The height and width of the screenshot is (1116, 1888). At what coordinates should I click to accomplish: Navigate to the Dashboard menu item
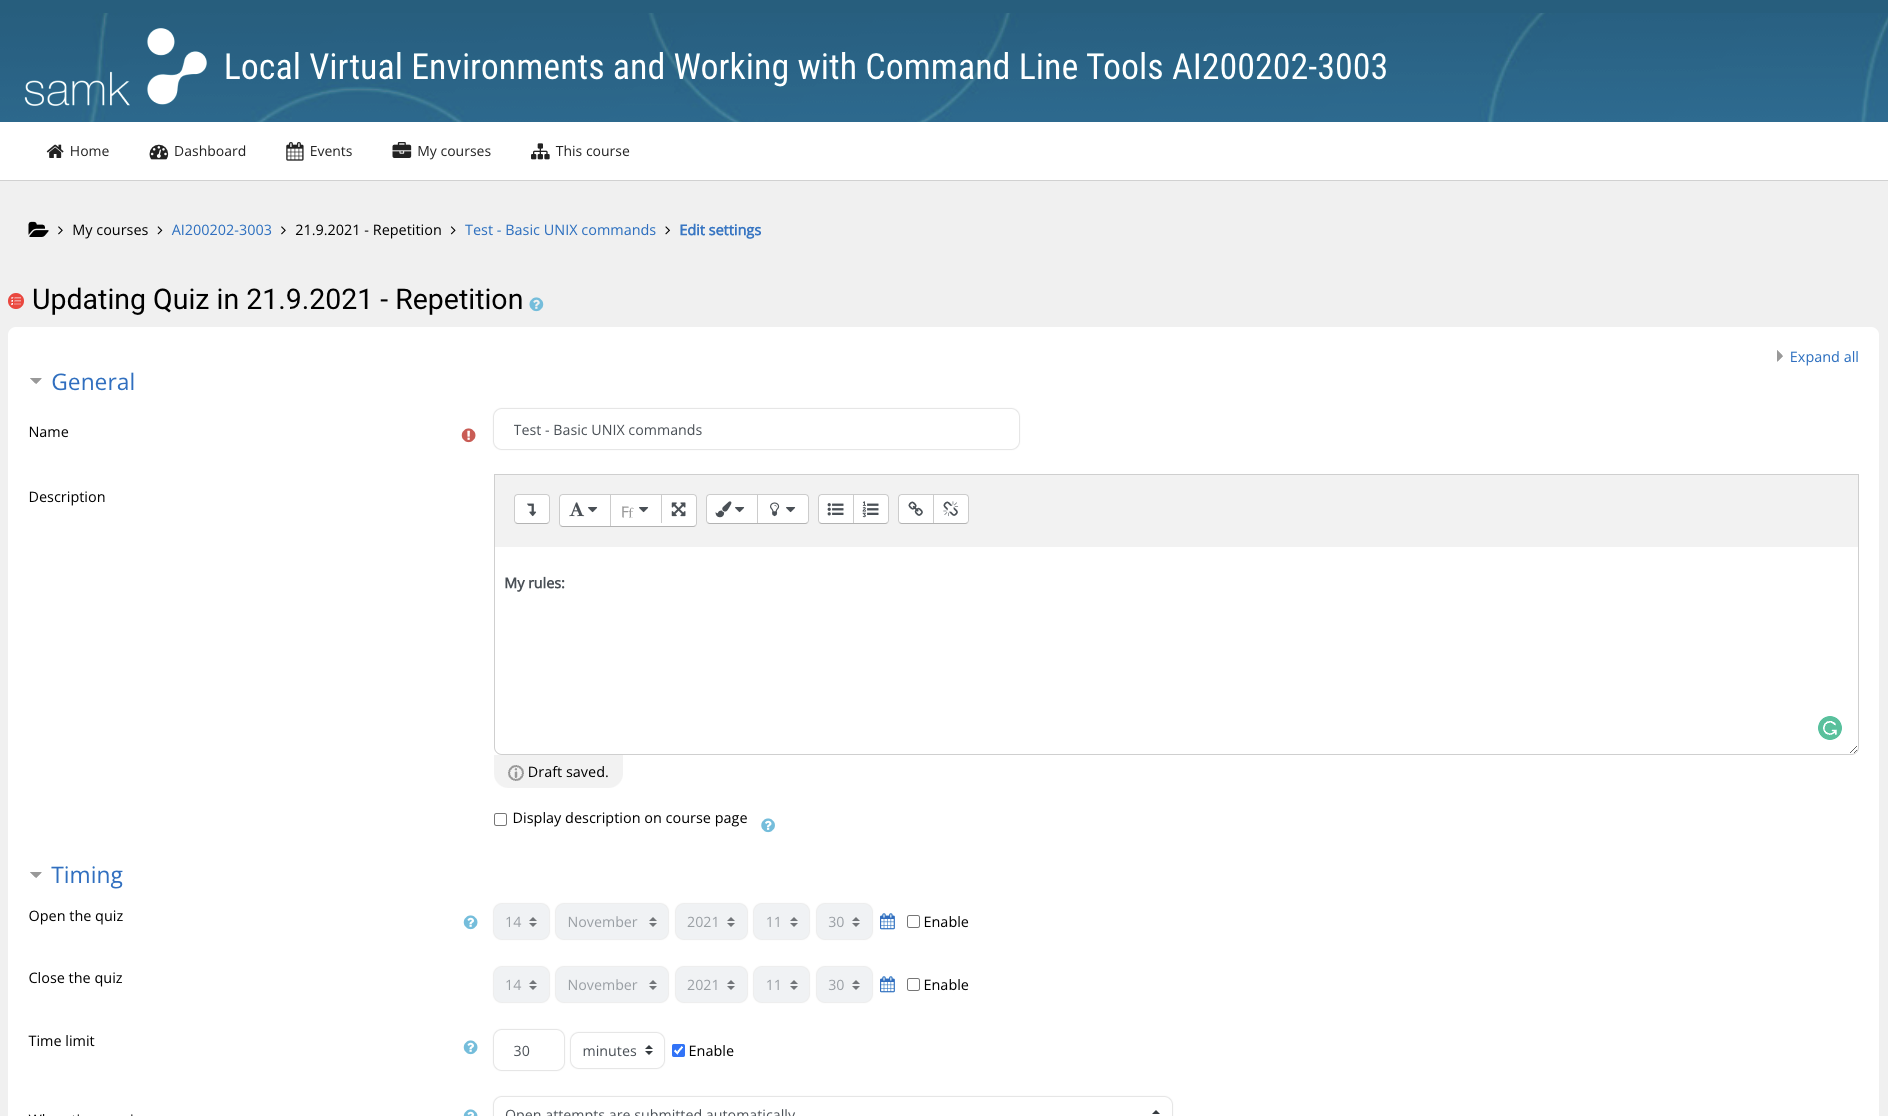pyautogui.click(x=197, y=151)
